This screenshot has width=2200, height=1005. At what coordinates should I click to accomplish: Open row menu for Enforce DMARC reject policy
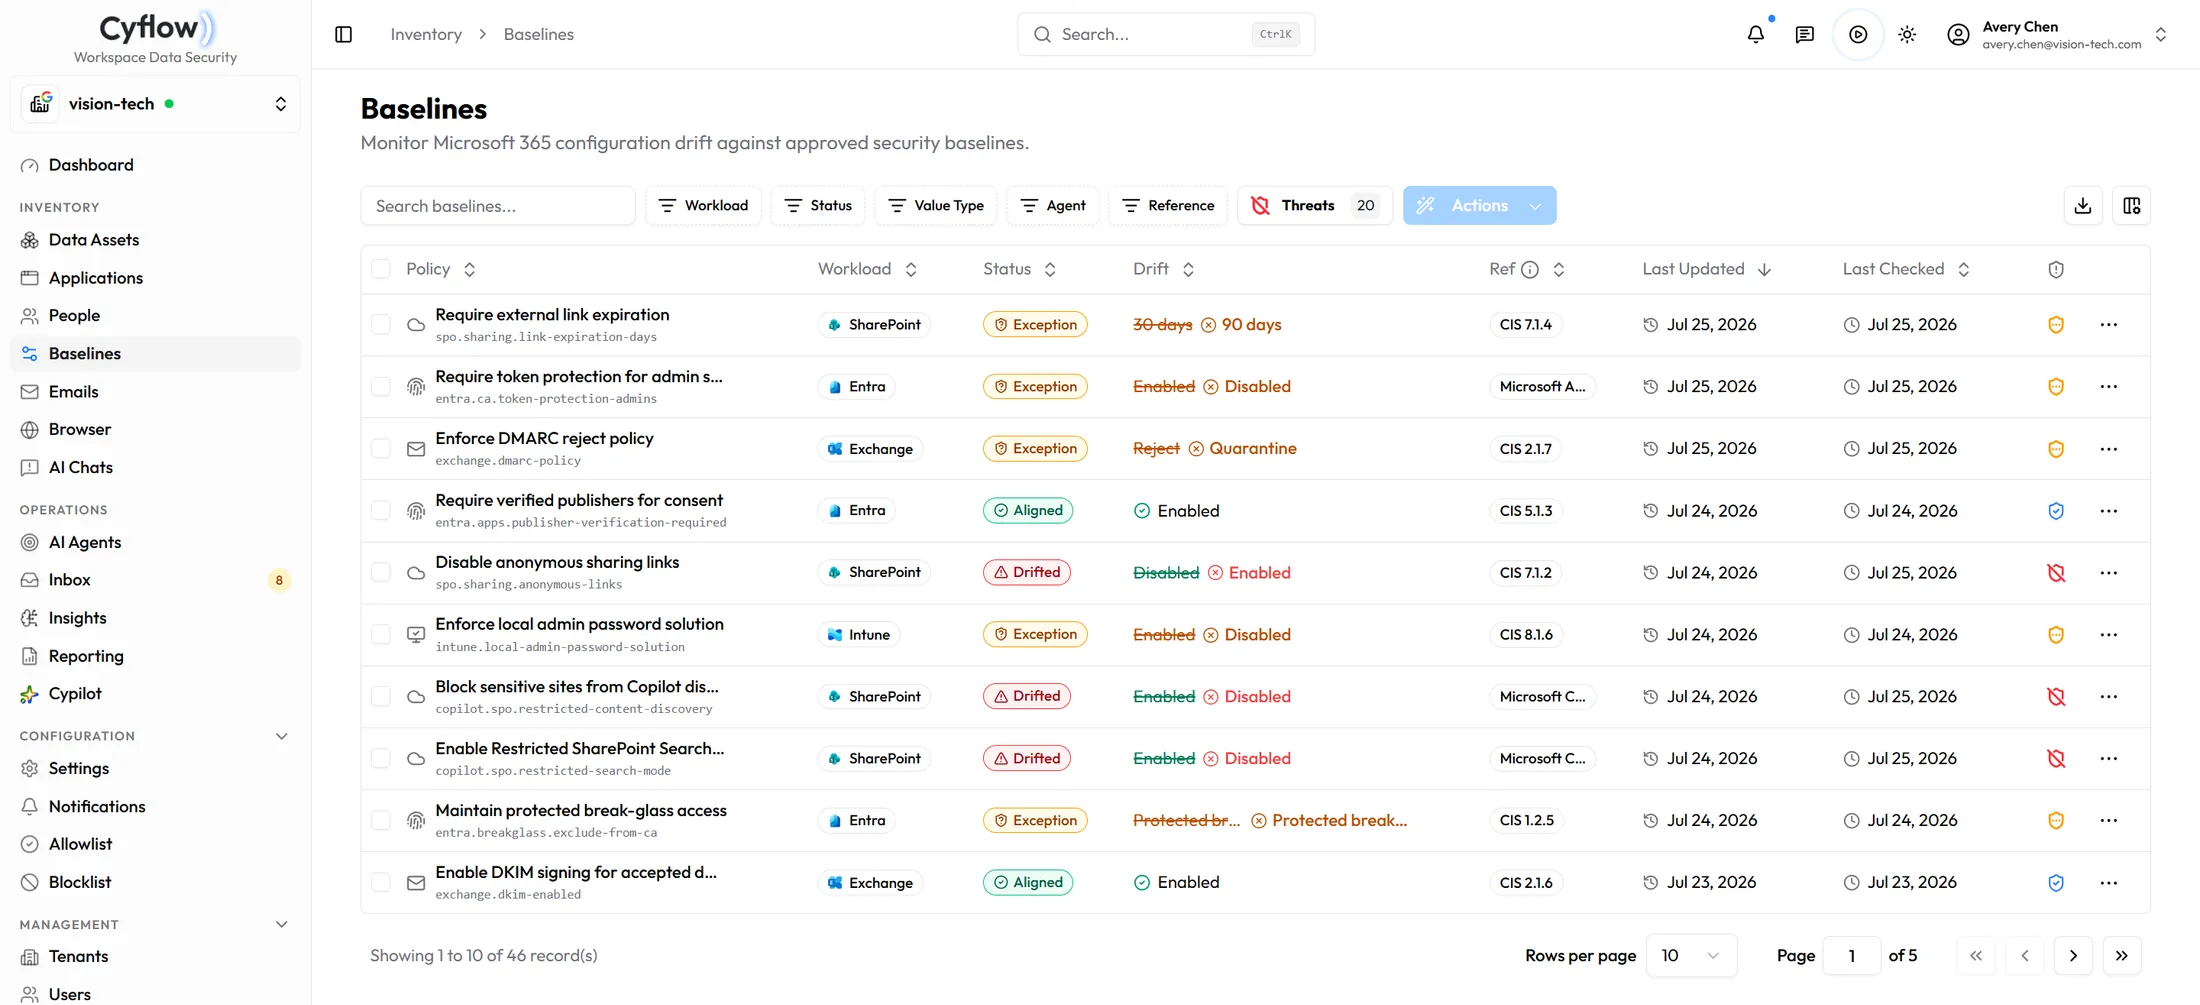click(2109, 448)
